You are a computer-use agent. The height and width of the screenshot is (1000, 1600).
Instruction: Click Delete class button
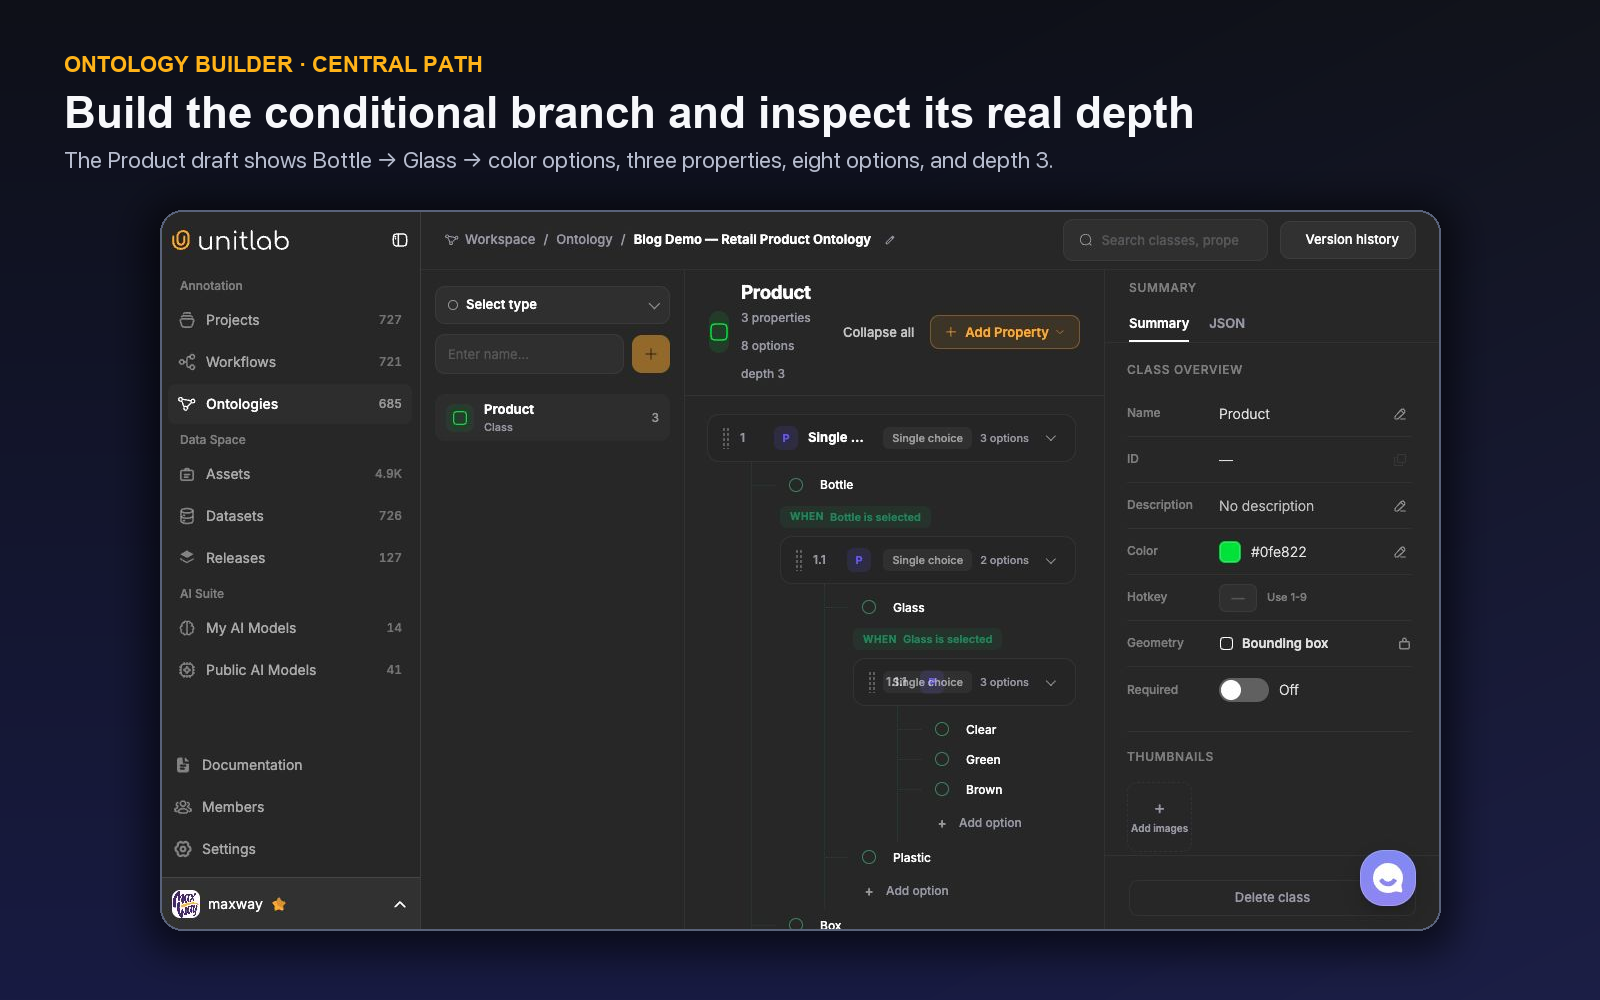point(1272,898)
